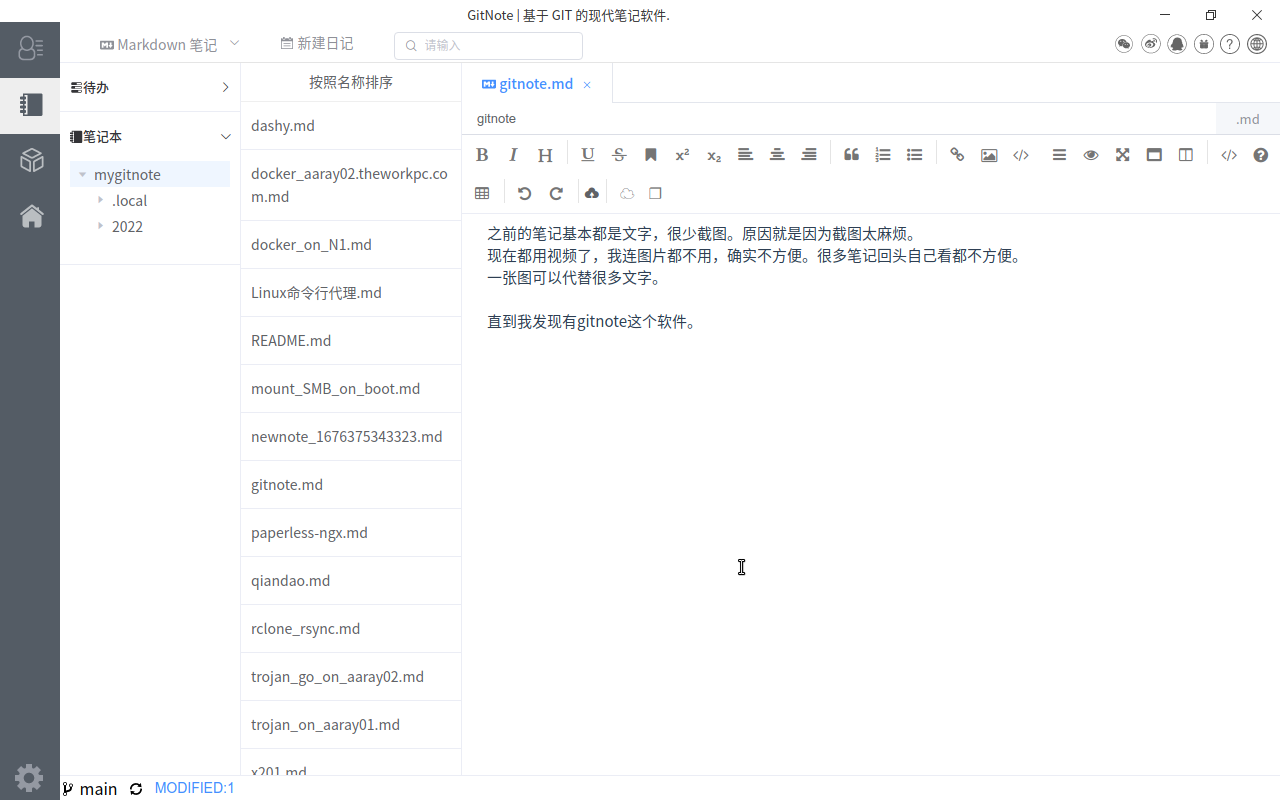1280x800 pixels.
Task: Insert a horizontal rule line
Action: click(1059, 155)
